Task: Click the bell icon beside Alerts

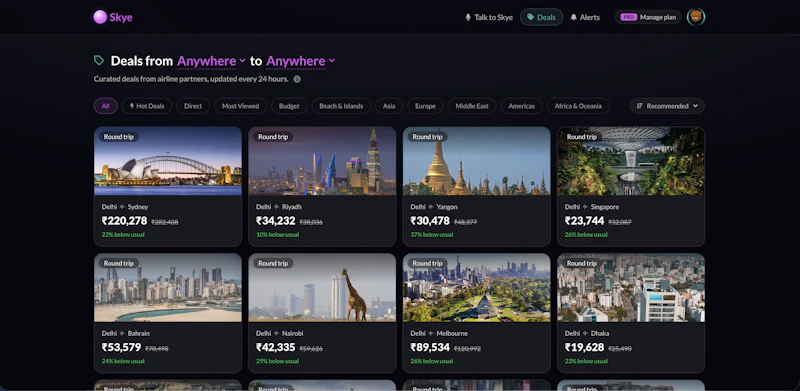Action: point(573,17)
